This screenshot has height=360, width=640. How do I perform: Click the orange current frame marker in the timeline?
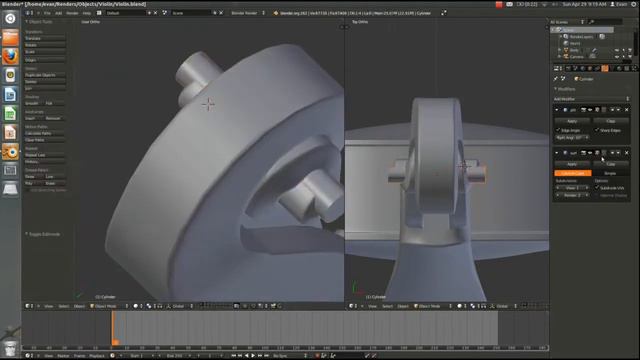tap(113, 329)
